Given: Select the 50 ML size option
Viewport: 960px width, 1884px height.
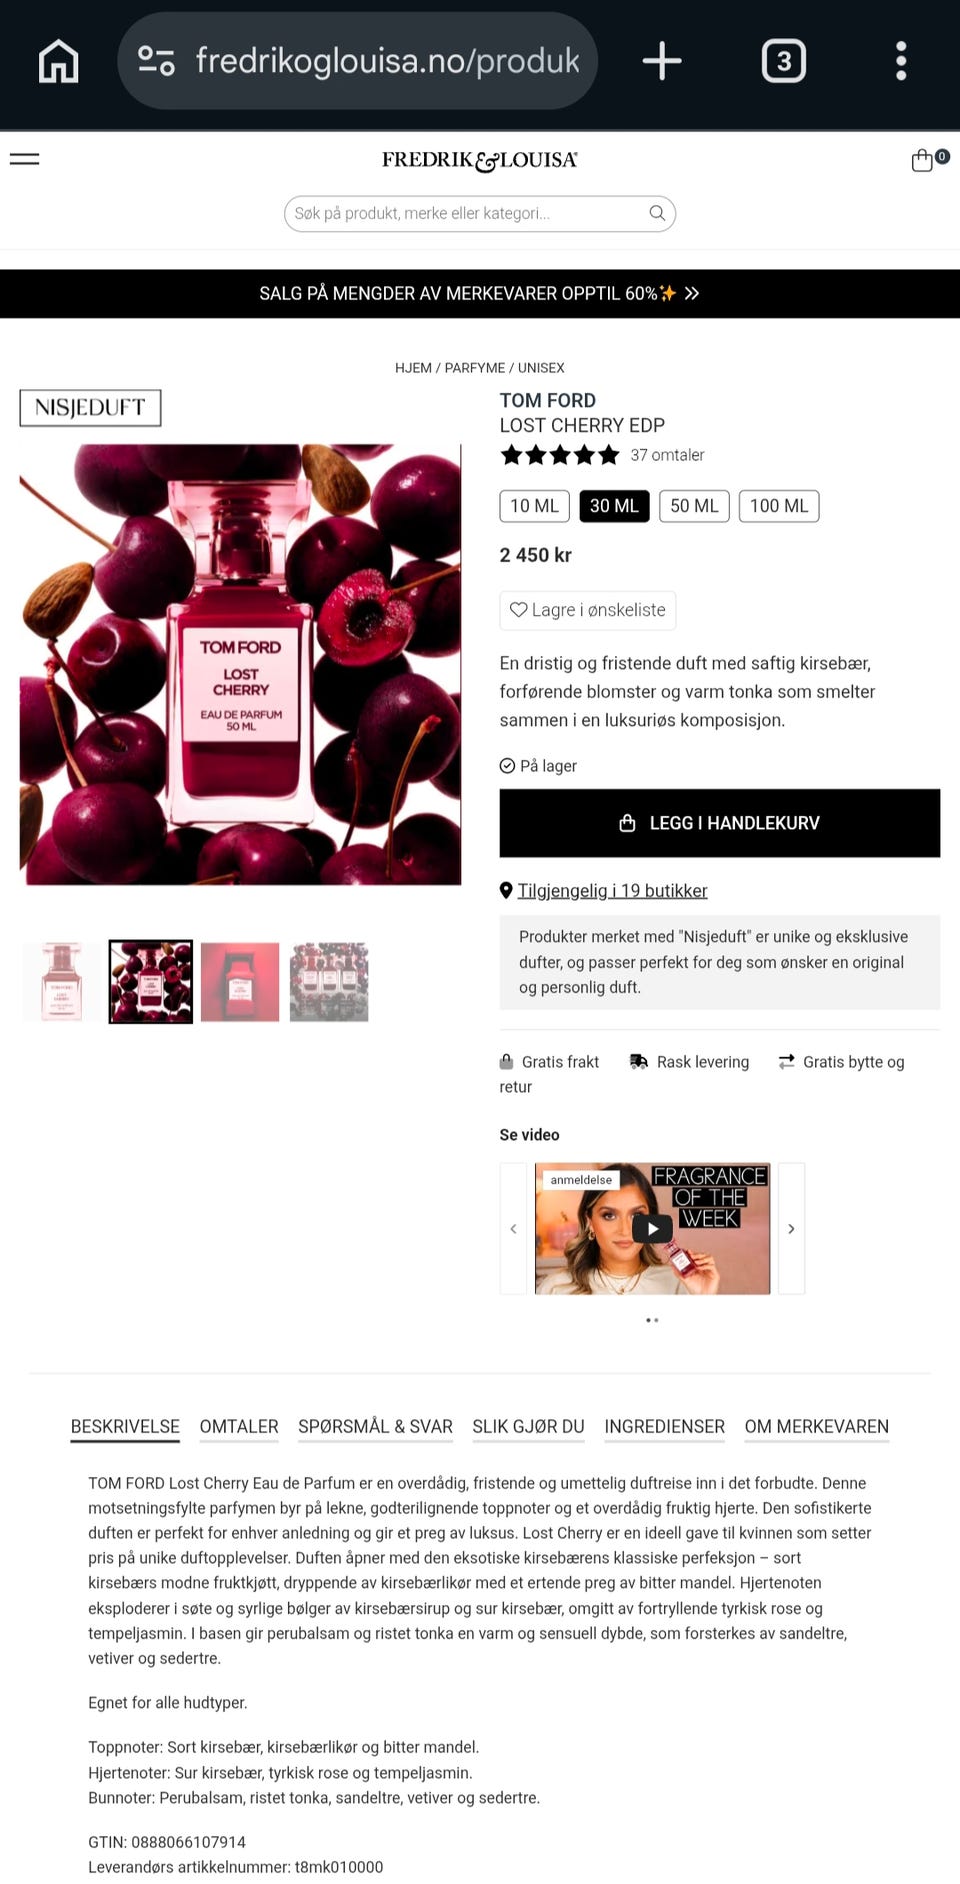Looking at the screenshot, I should 694,506.
